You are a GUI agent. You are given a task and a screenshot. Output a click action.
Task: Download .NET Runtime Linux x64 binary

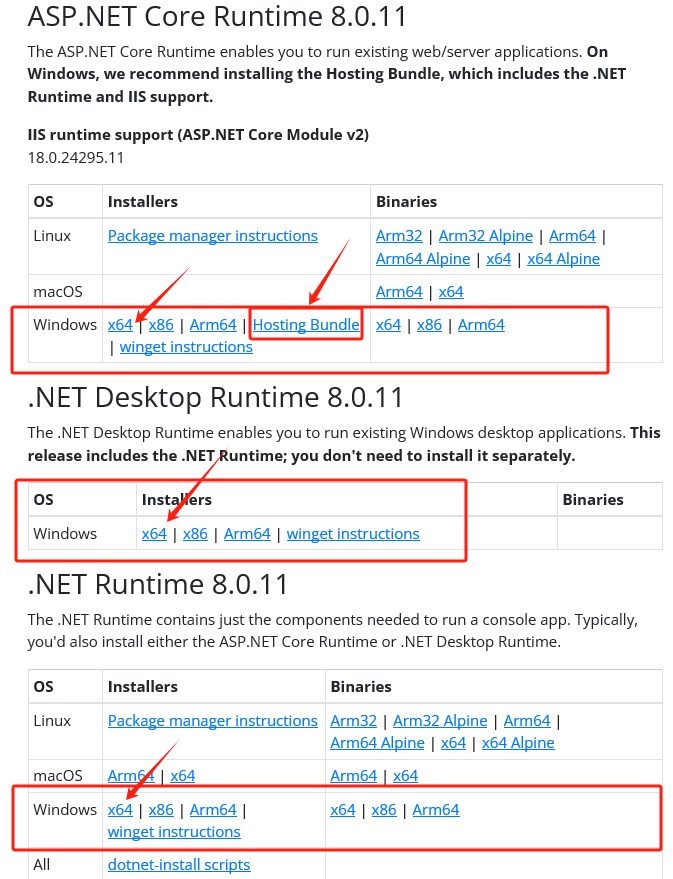pyautogui.click(x=453, y=743)
